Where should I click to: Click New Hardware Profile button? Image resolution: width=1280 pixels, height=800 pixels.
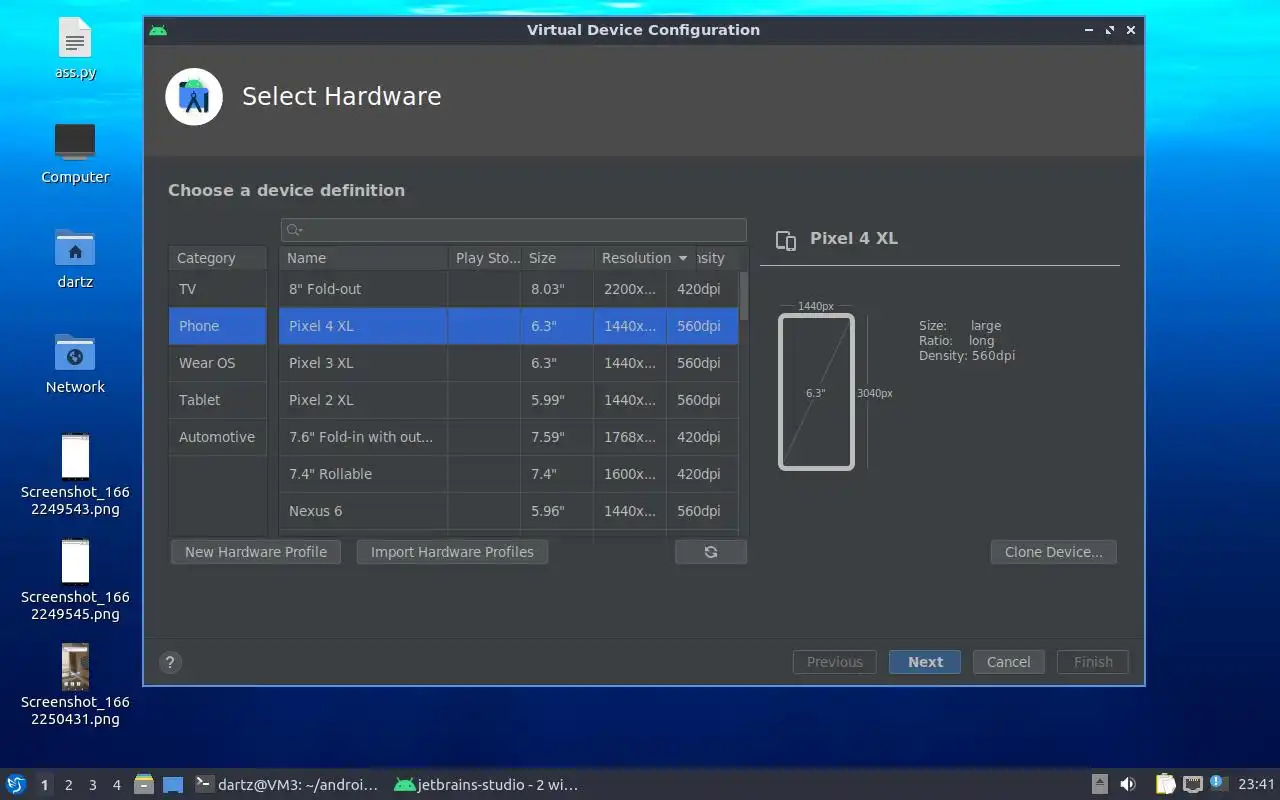[256, 552]
